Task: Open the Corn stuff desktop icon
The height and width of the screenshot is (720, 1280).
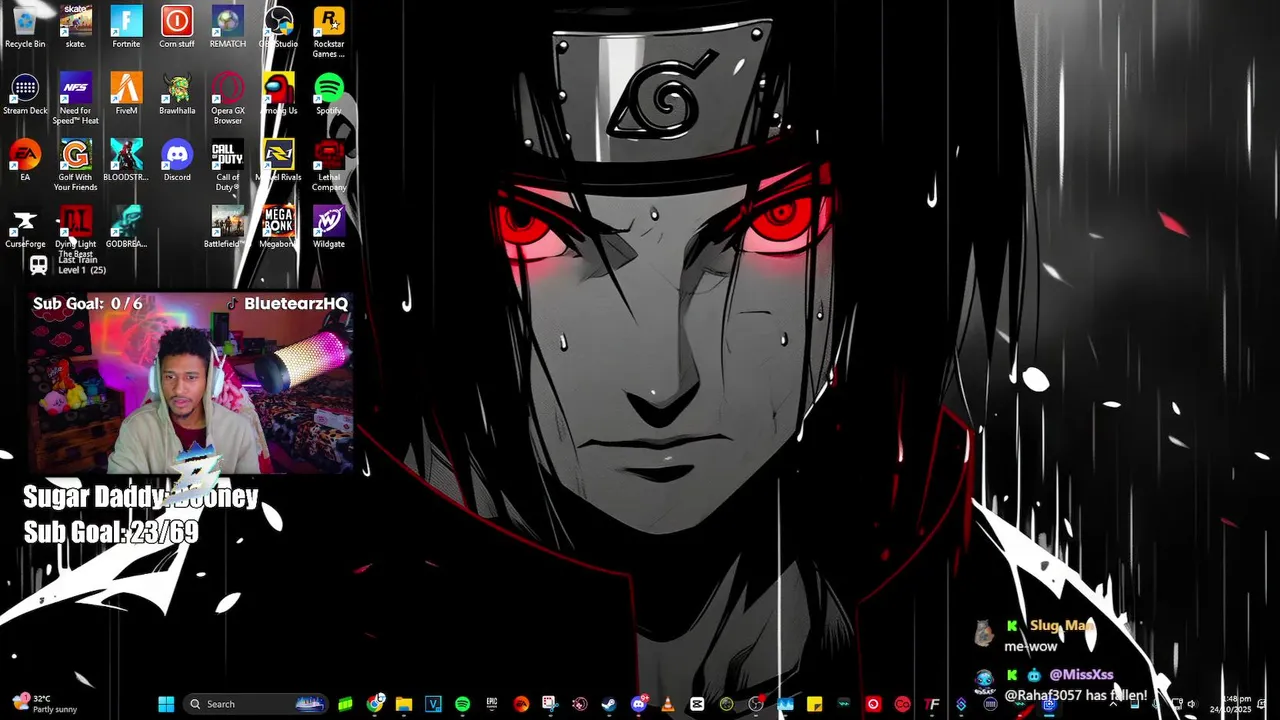Action: pyautogui.click(x=177, y=28)
